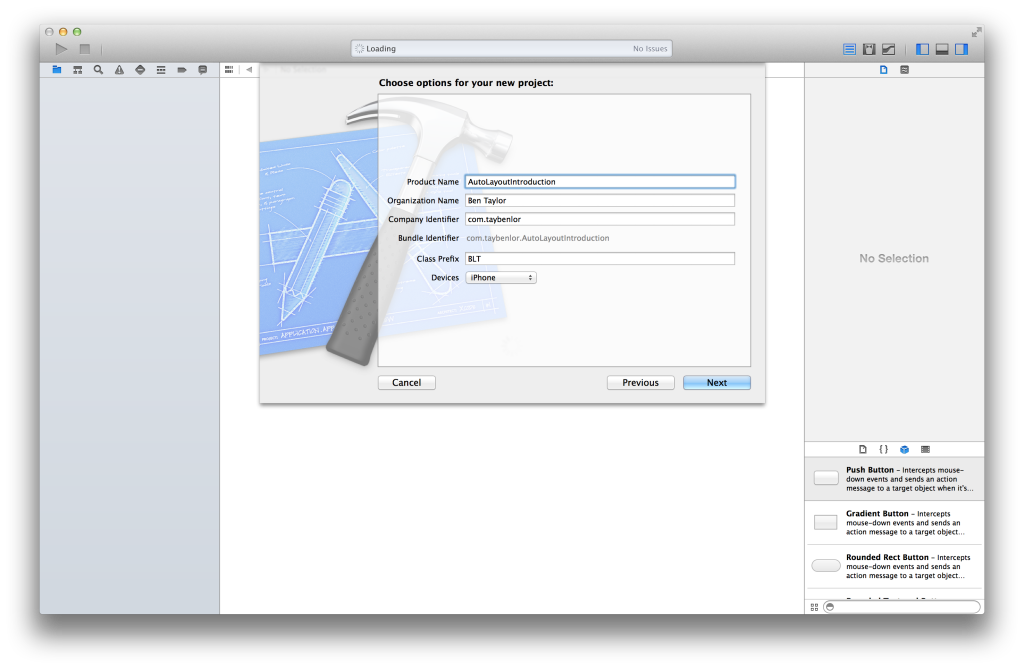Image resolution: width=1024 pixels, height=669 pixels.
Task: Show the File inspector
Action: [884, 69]
